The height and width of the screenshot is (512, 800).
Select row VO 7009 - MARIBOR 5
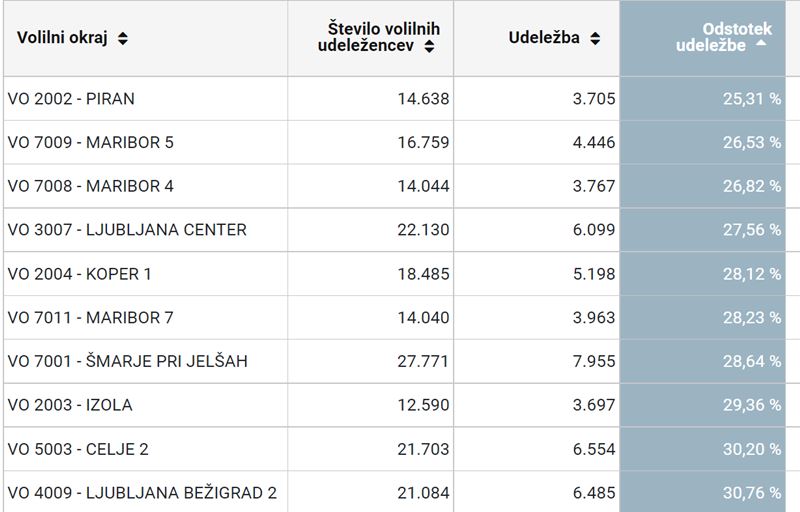(90, 142)
